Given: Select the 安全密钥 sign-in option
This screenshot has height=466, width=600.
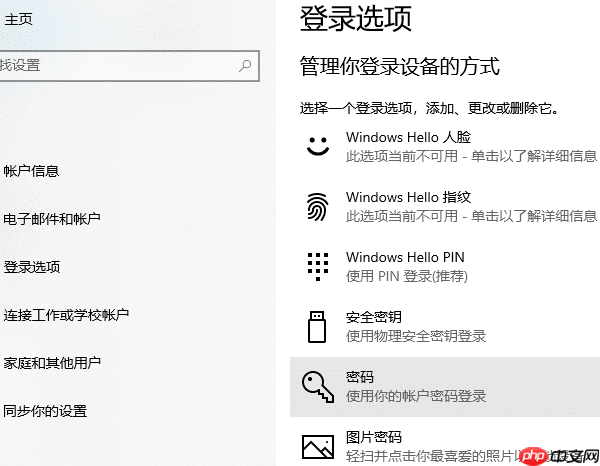Looking at the screenshot, I should tap(445, 327).
